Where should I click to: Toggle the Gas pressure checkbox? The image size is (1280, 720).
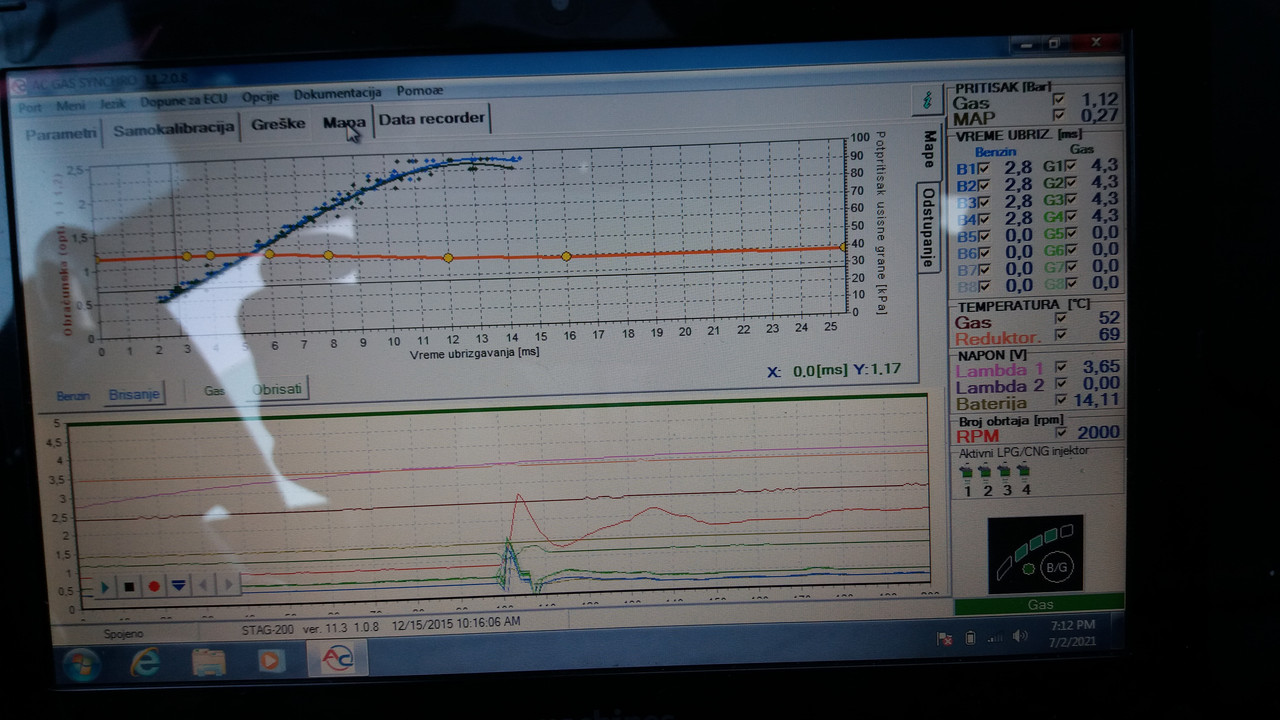1058,100
